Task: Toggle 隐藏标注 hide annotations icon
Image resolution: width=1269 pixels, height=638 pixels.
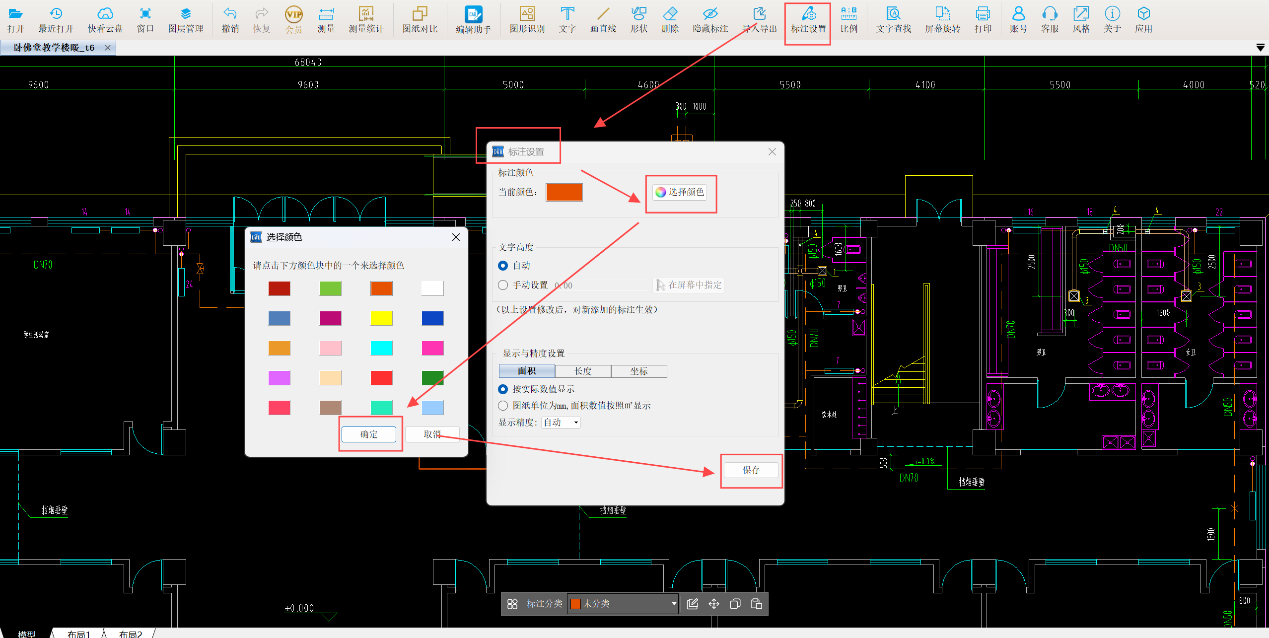Action: (x=709, y=18)
